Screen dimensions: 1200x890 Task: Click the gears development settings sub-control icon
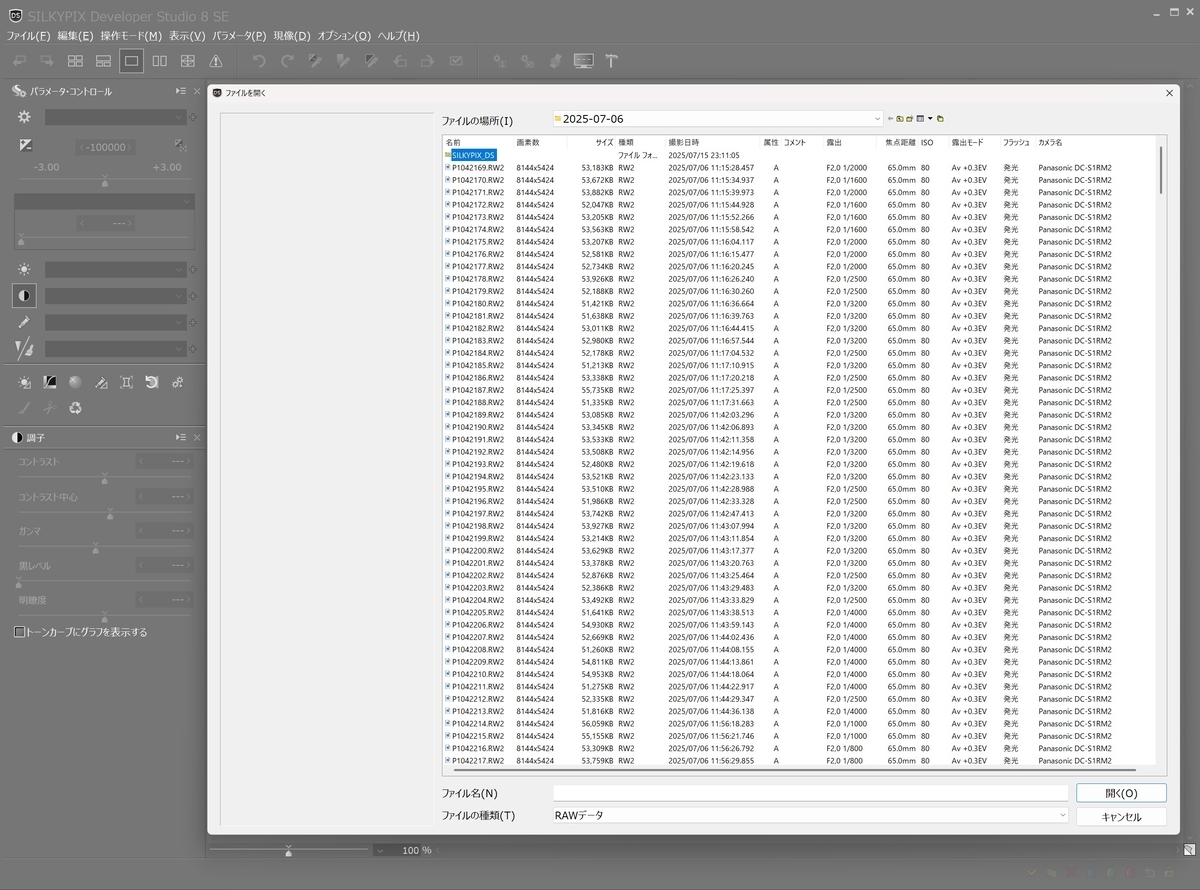pyautogui.click(x=177, y=382)
